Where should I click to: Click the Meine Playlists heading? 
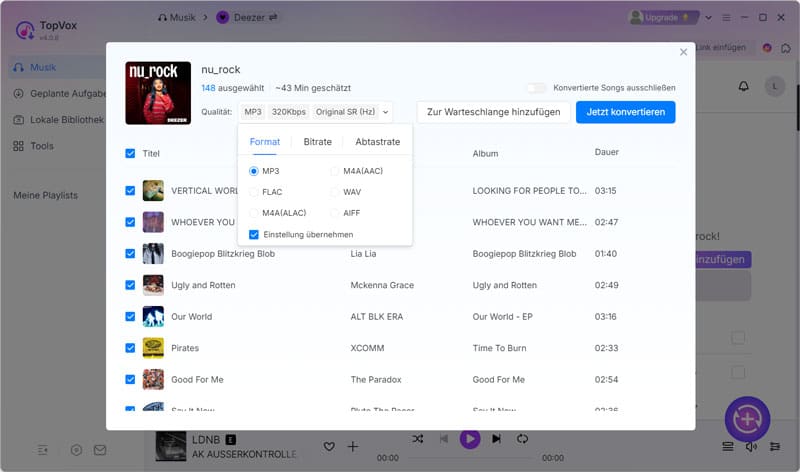click(45, 195)
